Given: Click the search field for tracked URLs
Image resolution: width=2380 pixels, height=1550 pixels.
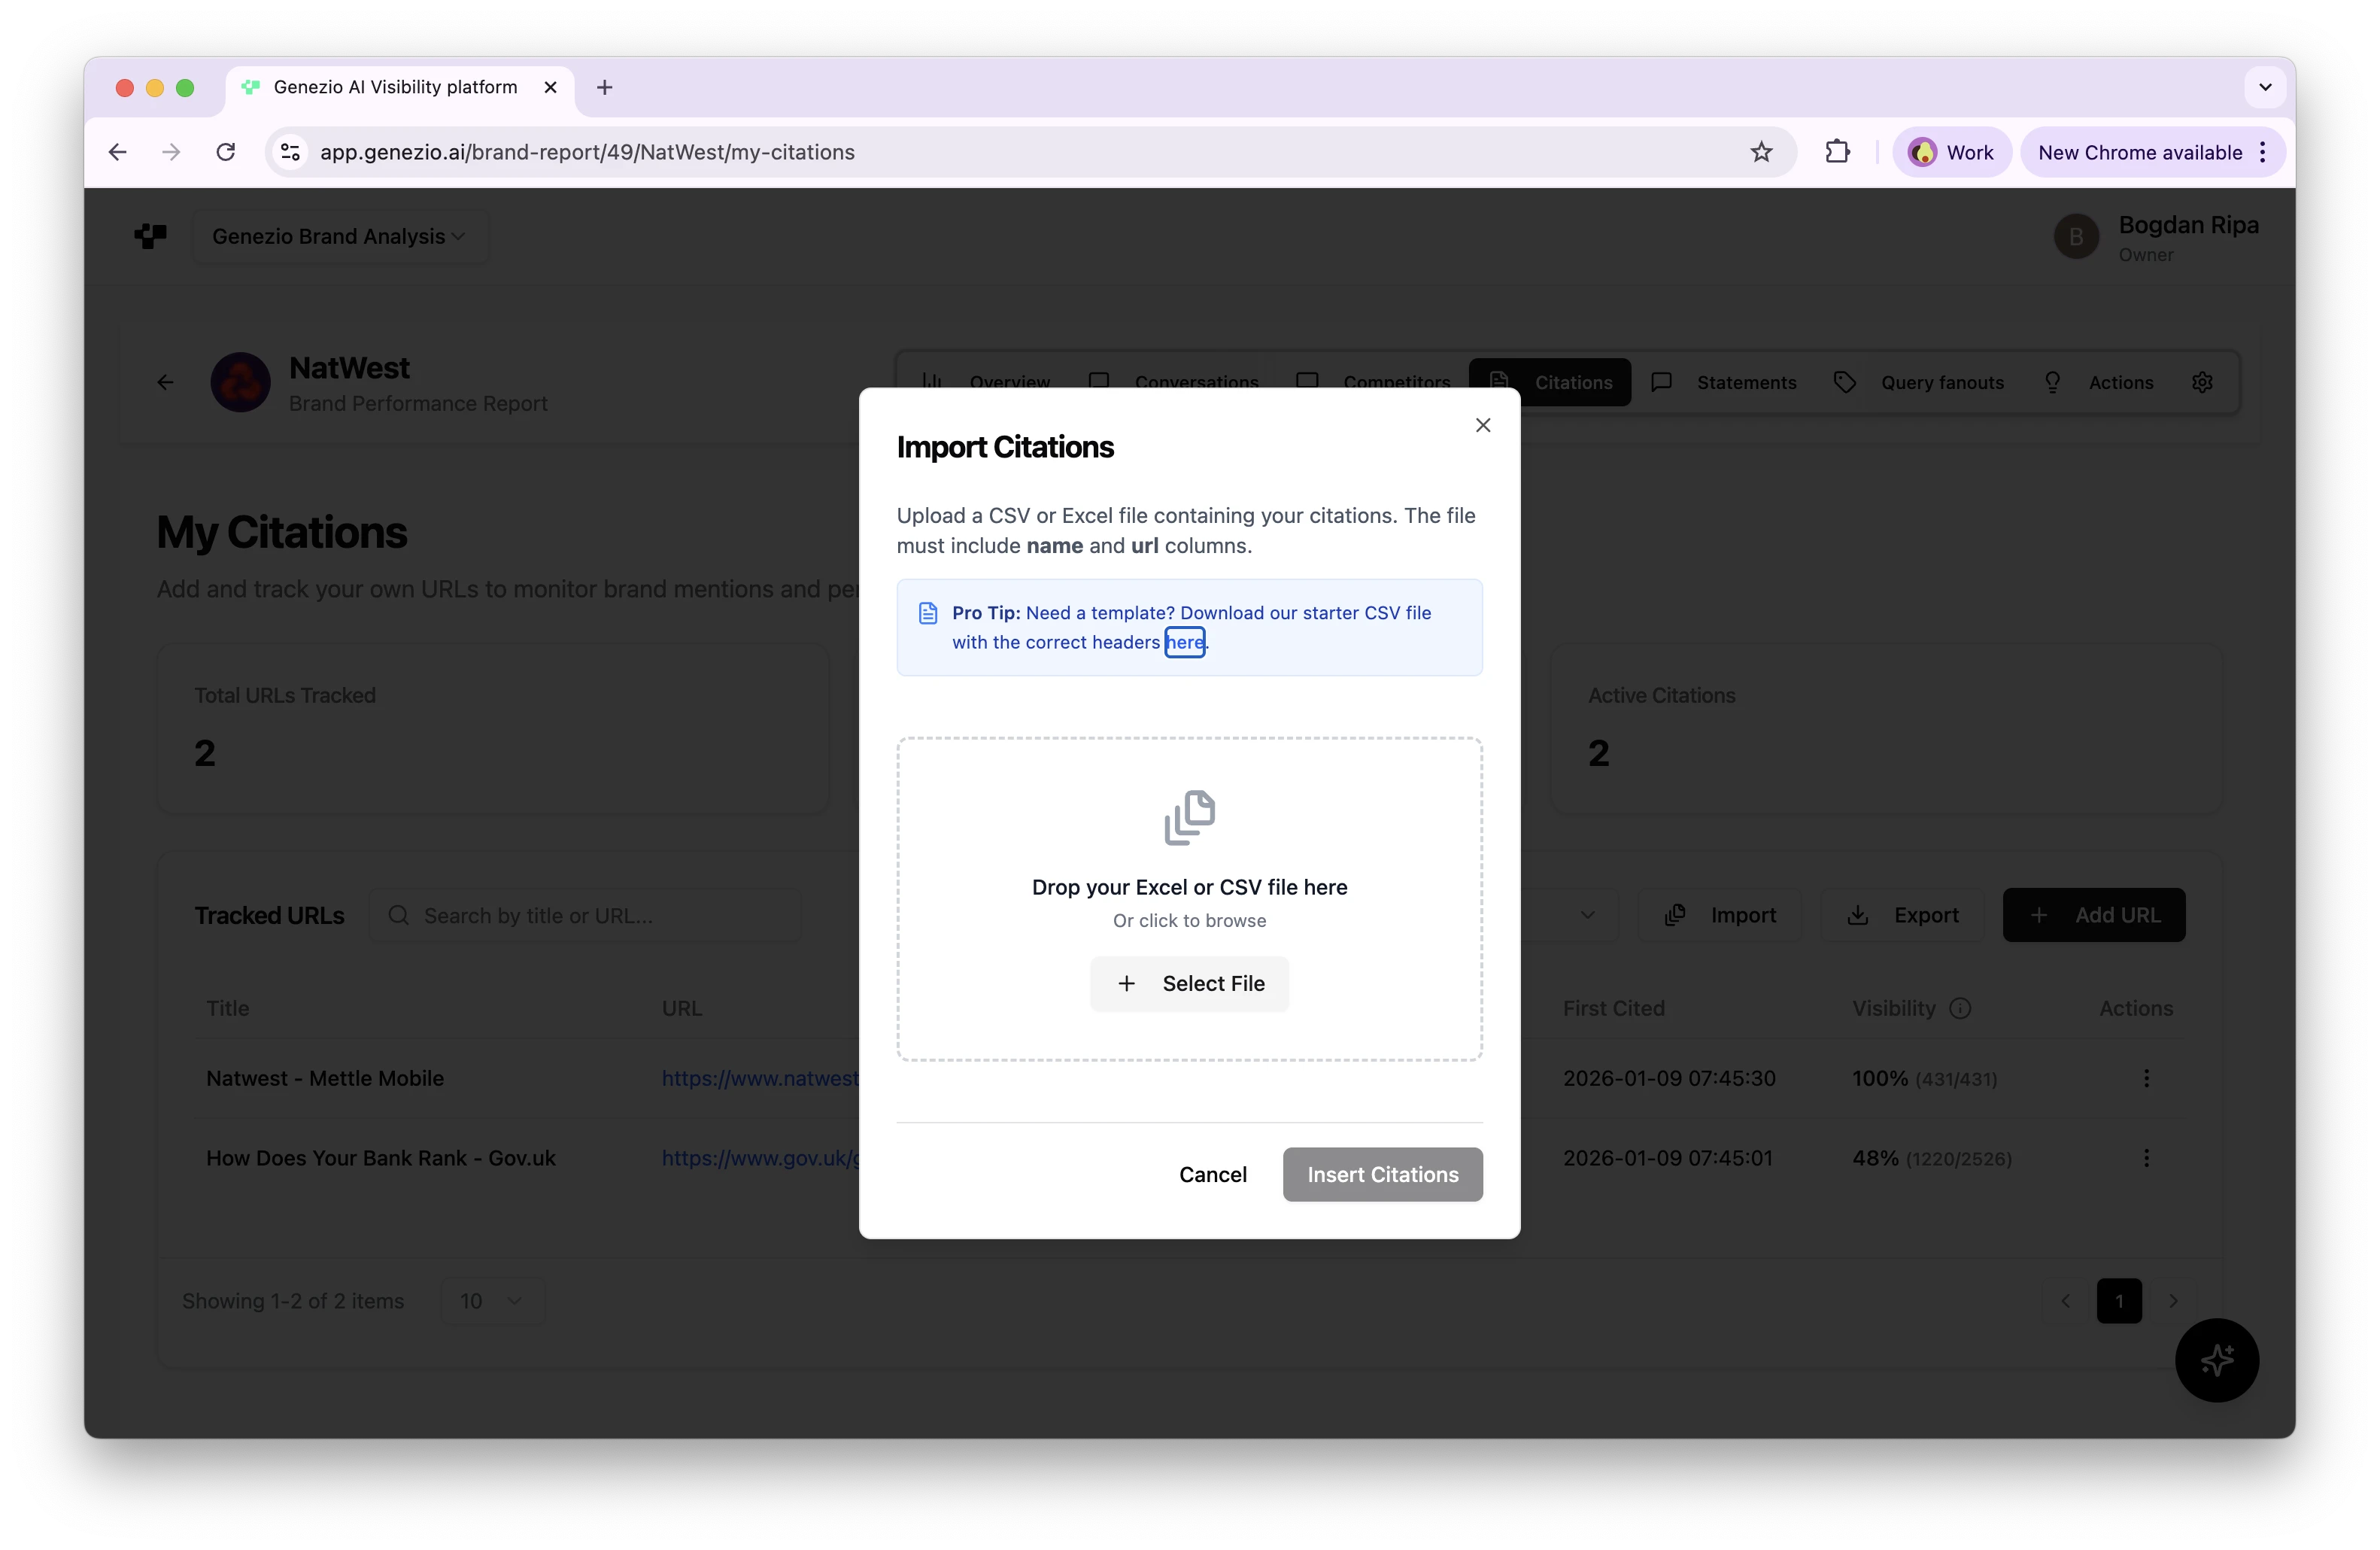Looking at the screenshot, I should tap(584, 915).
